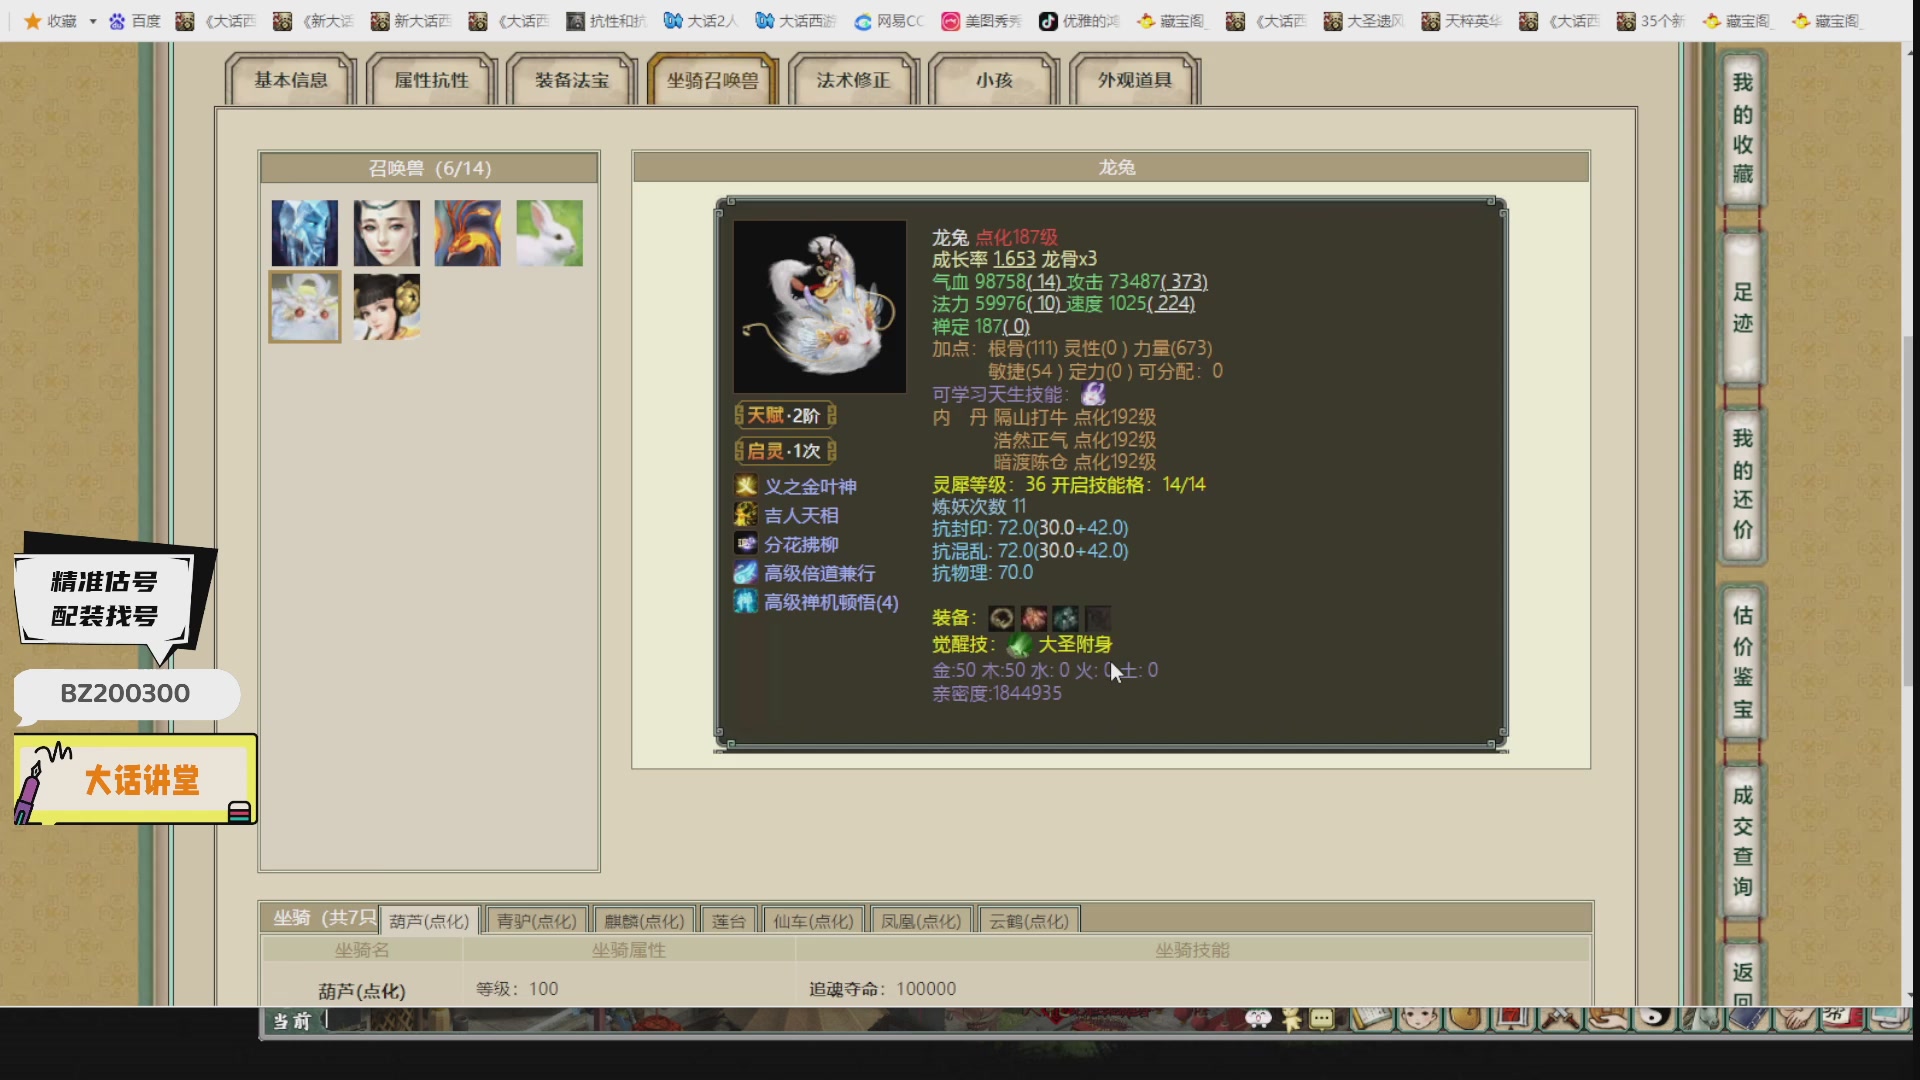Click the third teal equipment icon
The height and width of the screenshot is (1080, 1920).
click(1066, 618)
